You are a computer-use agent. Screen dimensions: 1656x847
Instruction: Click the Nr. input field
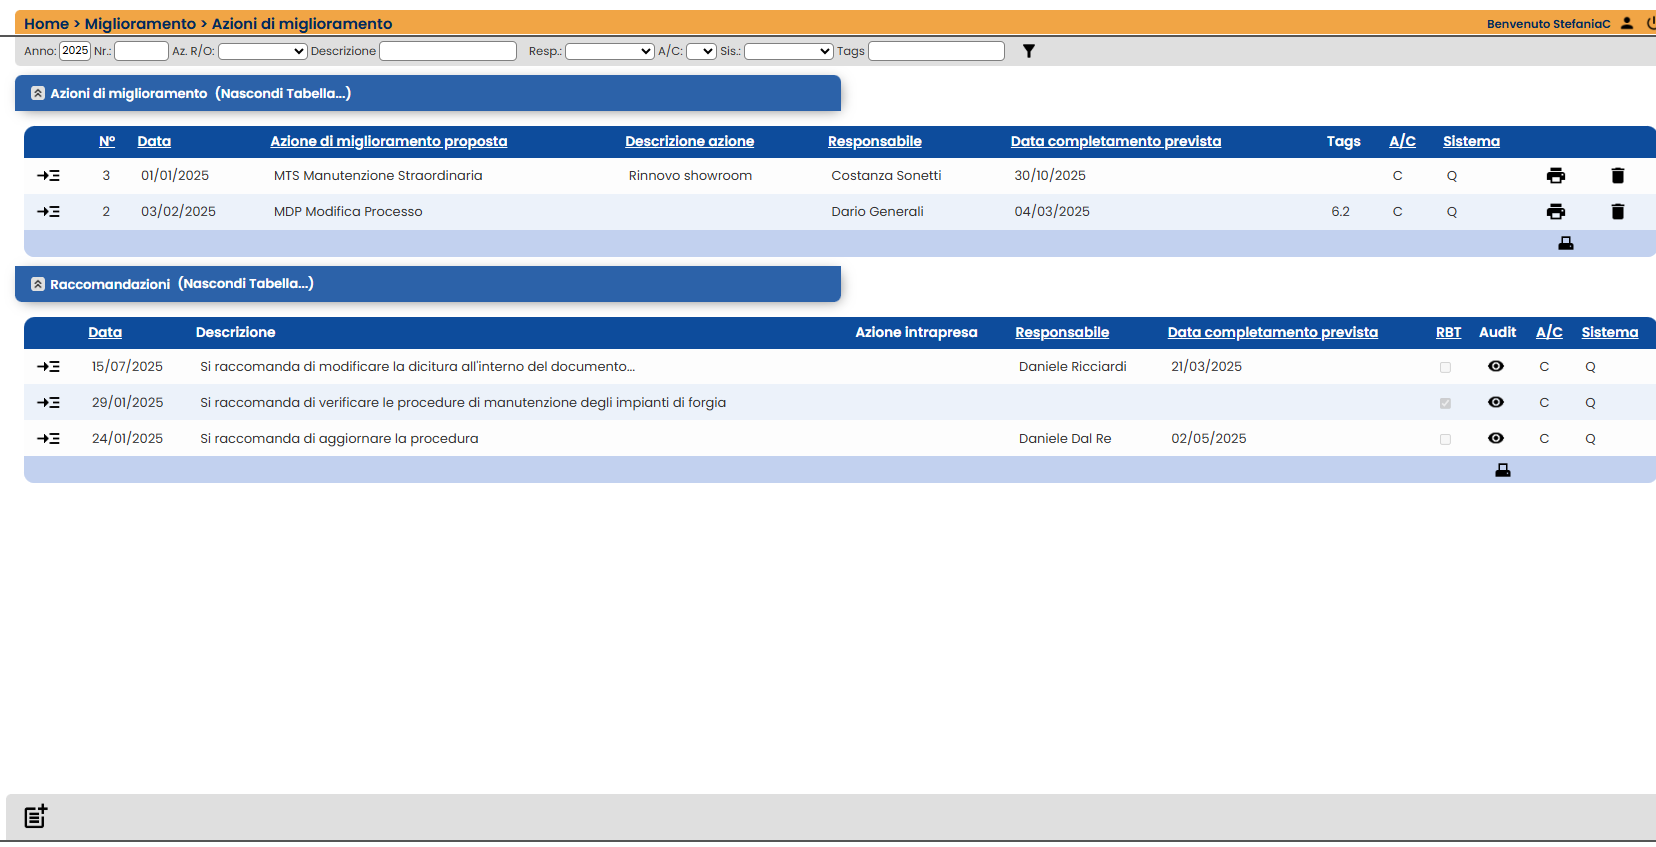[141, 51]
